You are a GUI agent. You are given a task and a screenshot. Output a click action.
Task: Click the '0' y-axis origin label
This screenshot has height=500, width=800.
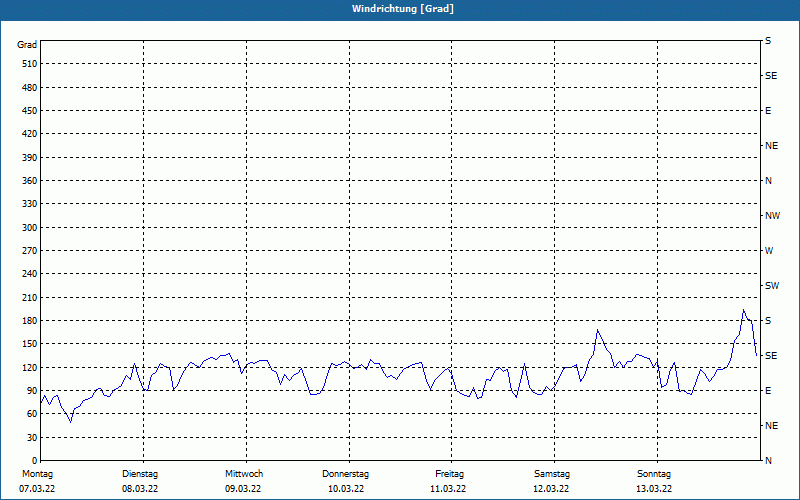[x=35, y=461]
